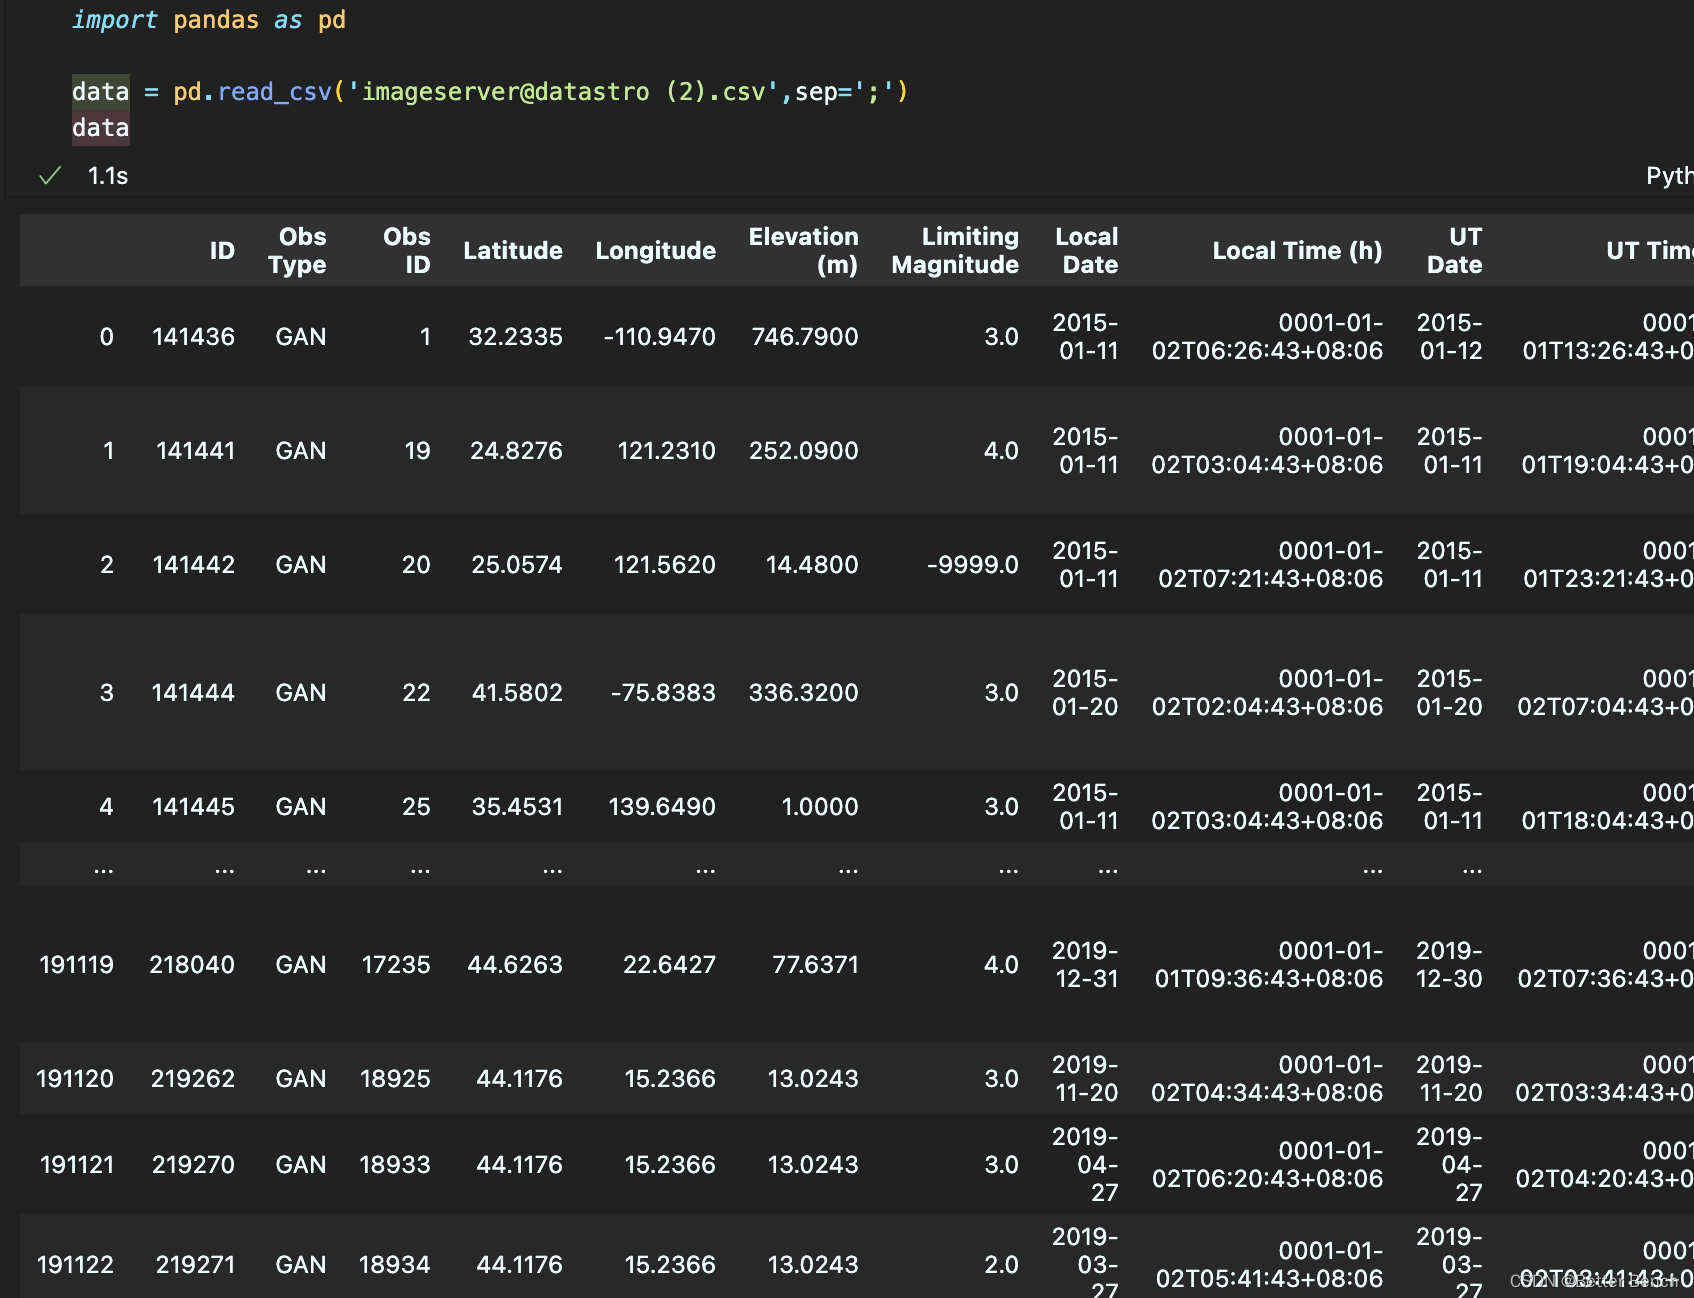Click the Longitude column header
The width and height of the screenshot is (1694, 1298).
pyautogui.click(x=656, y=251)
